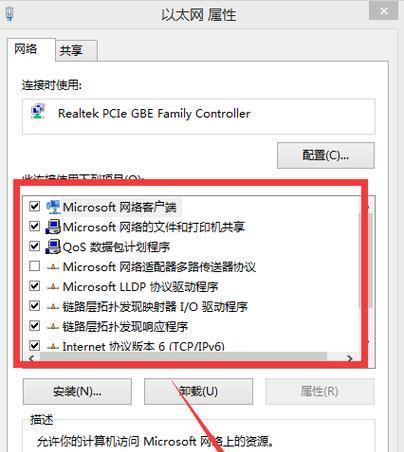Viewport: 404px width, 452px height.
Task: Click the title bar network plug icon
Action: tap(10, 14)
